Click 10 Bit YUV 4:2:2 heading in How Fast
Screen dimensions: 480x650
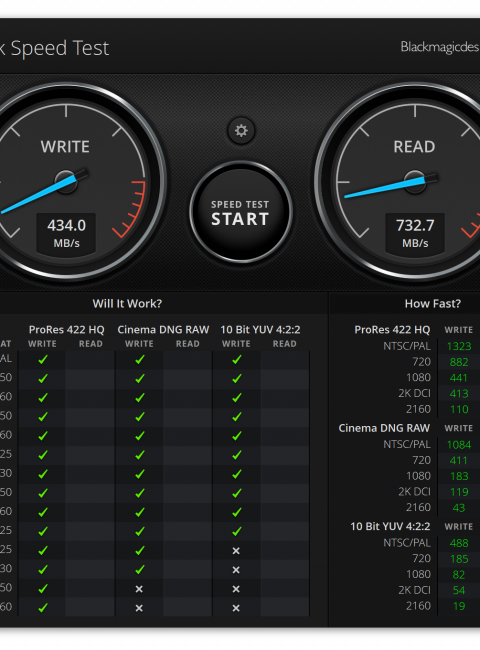click(x=390, y=526)
